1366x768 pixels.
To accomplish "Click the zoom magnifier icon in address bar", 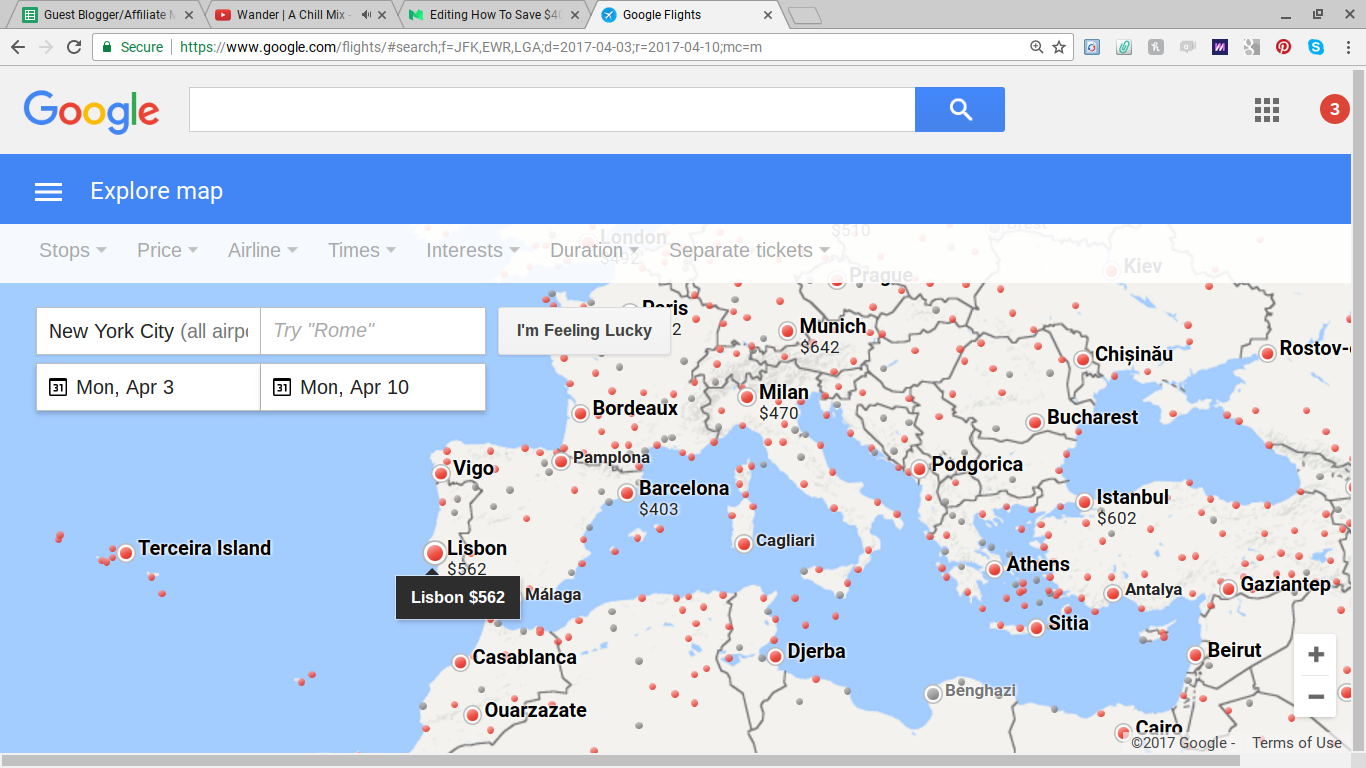I will 1037,47.
